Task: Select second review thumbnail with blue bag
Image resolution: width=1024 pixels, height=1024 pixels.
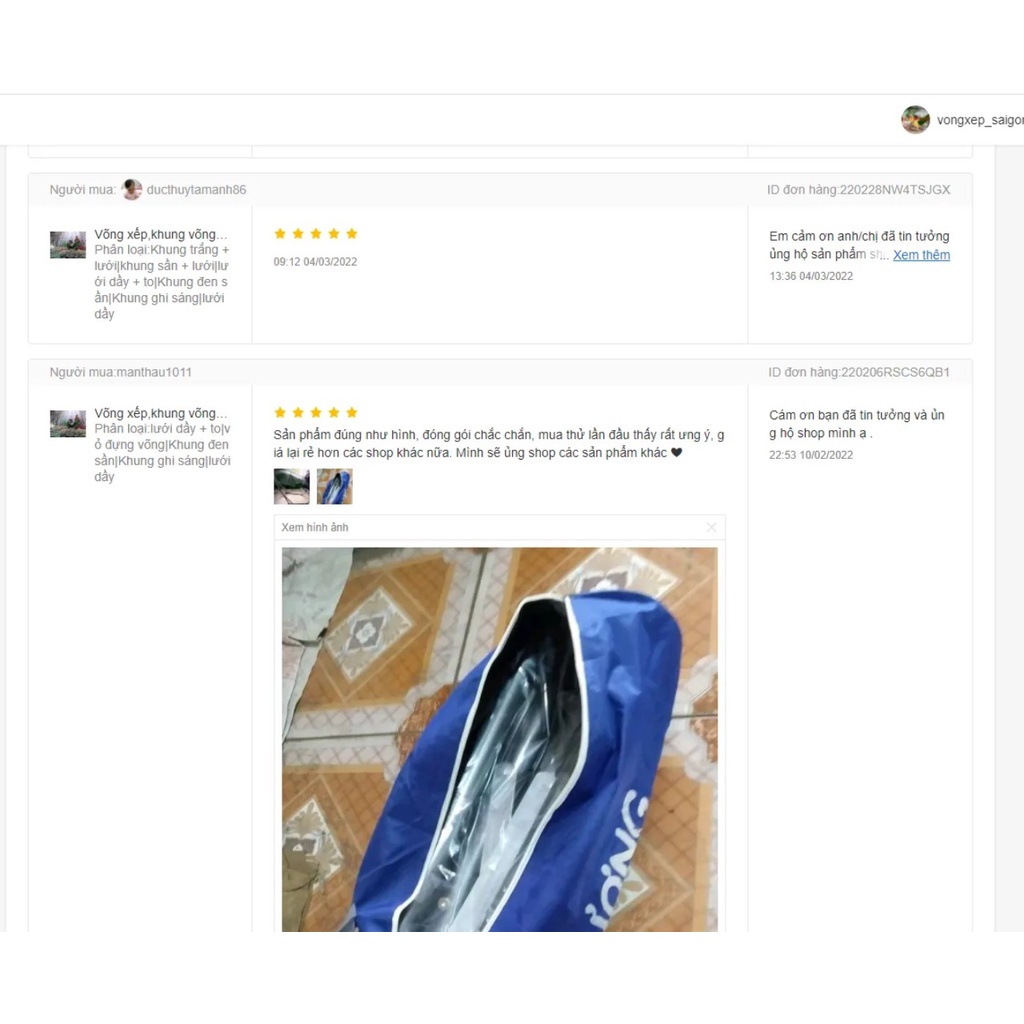Action: coord(334,486)
